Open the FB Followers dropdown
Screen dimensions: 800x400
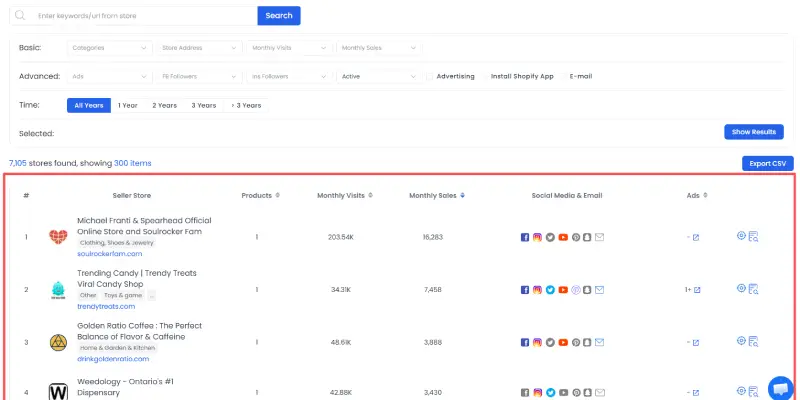click(x=199, y=77)
